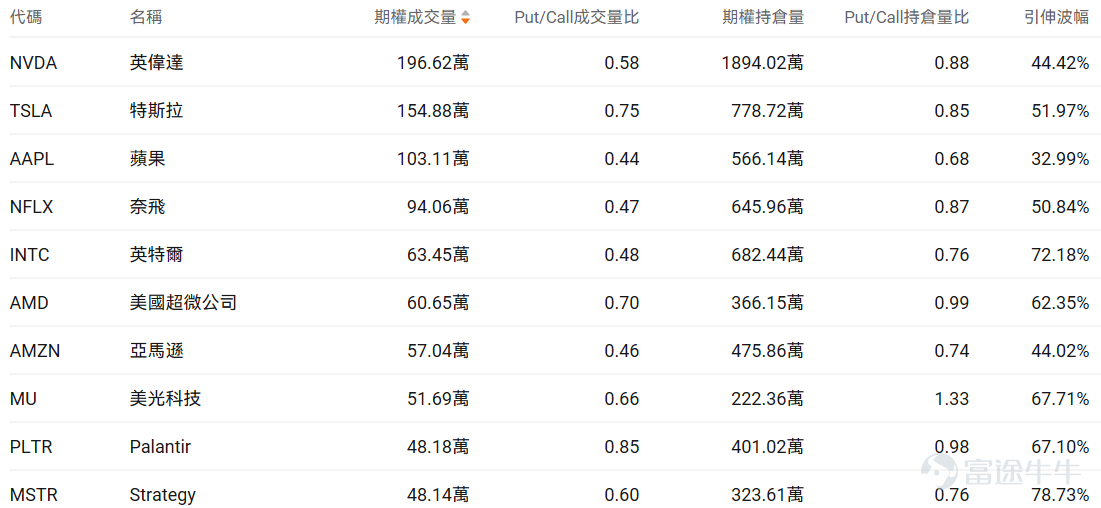
Task: Click the 代碼 column header
Action: pos(26,18)
